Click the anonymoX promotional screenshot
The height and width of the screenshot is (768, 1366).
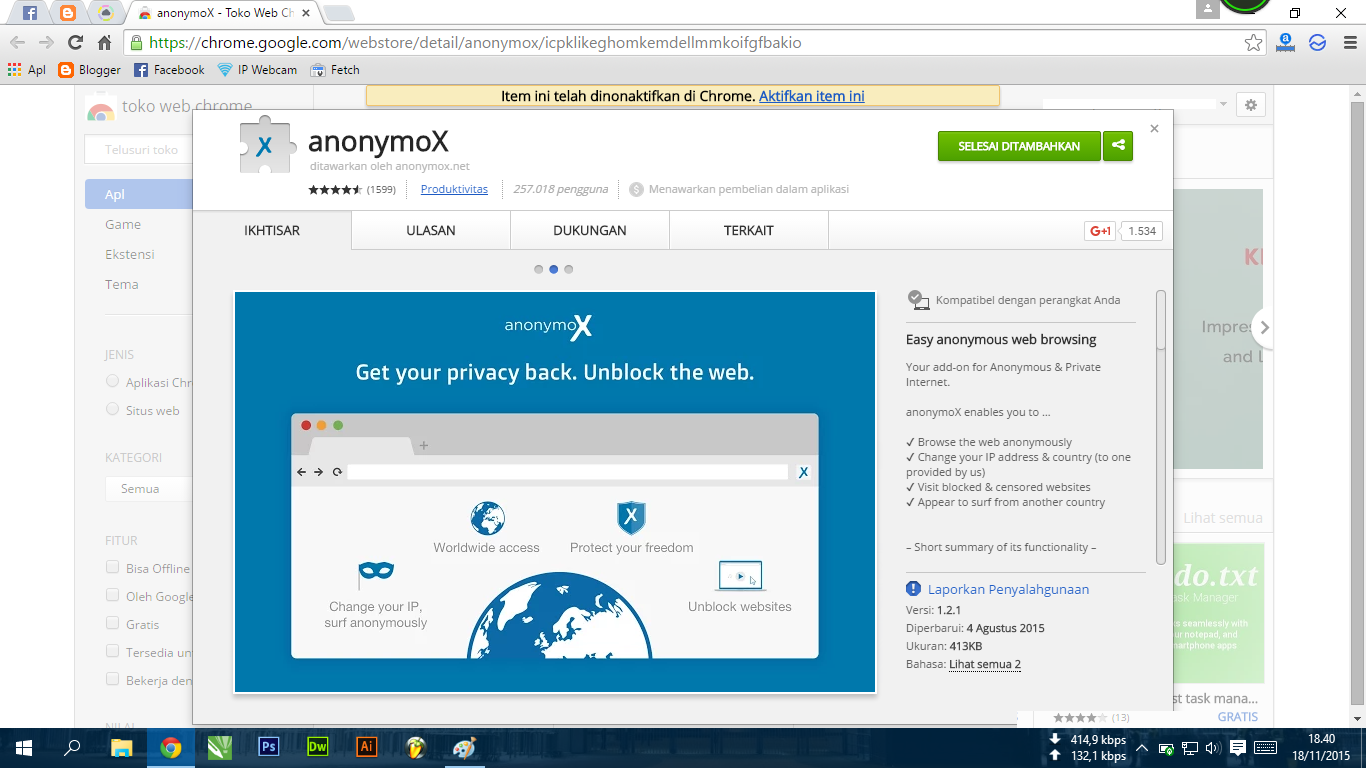(555, 492)
